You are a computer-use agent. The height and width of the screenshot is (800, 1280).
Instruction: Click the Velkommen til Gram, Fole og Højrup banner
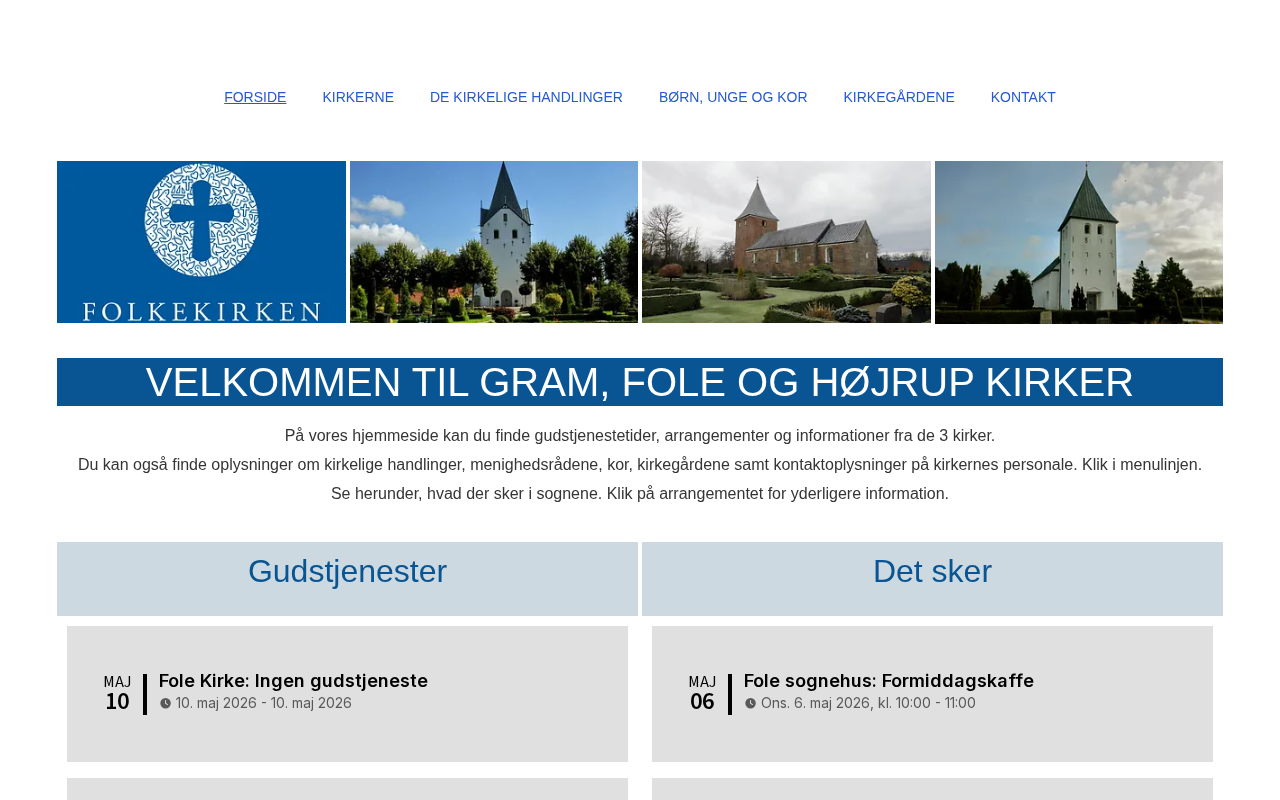pyautogui.click(x=640, y=382)
